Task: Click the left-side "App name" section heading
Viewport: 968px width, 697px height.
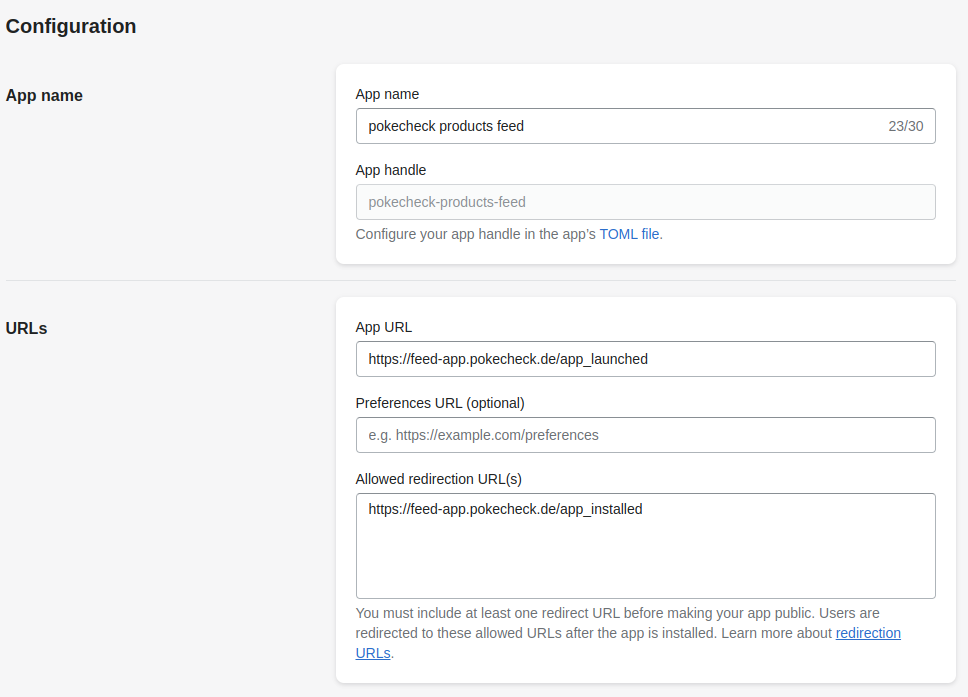Action: pyautogui.click(x=44, y=96)
